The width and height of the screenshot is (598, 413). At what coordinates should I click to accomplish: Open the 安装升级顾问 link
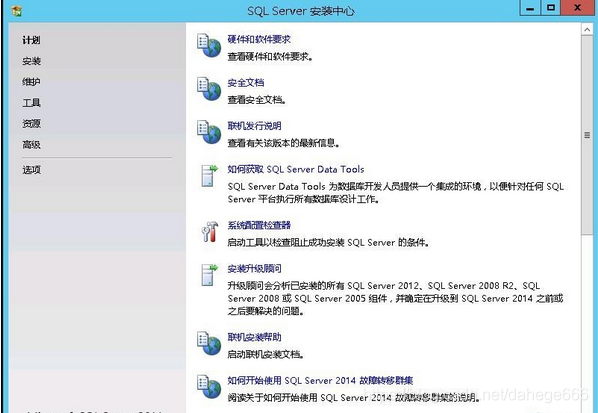(x=254, y=268)
